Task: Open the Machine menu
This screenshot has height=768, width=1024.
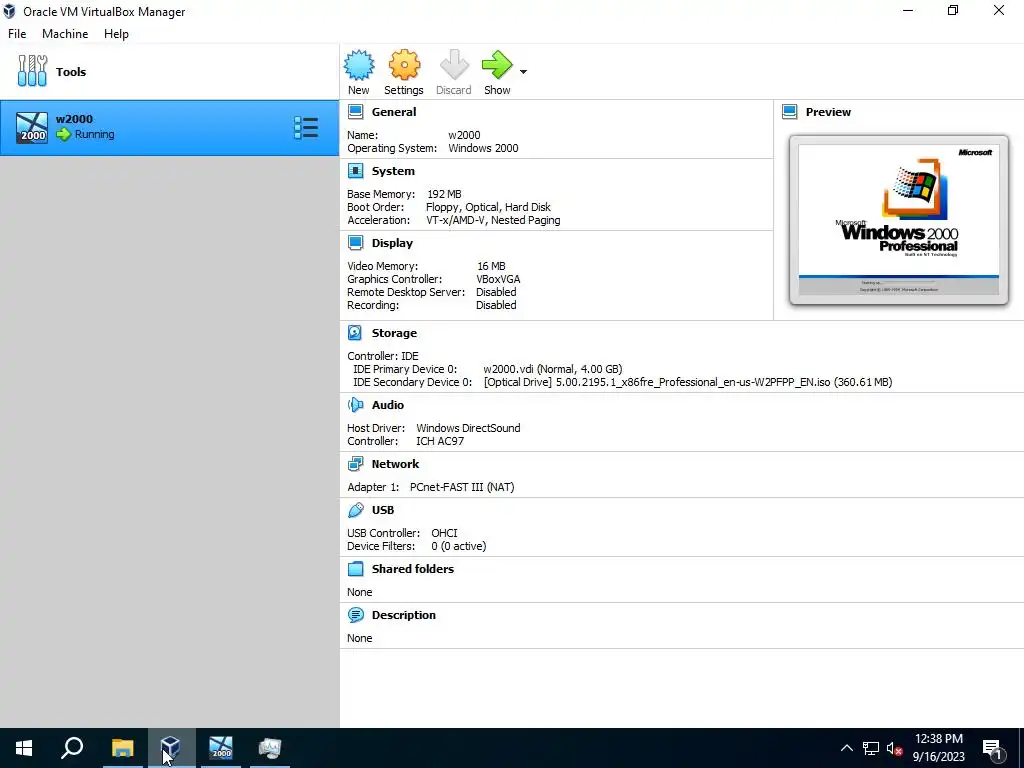Action: click(65, 34)
